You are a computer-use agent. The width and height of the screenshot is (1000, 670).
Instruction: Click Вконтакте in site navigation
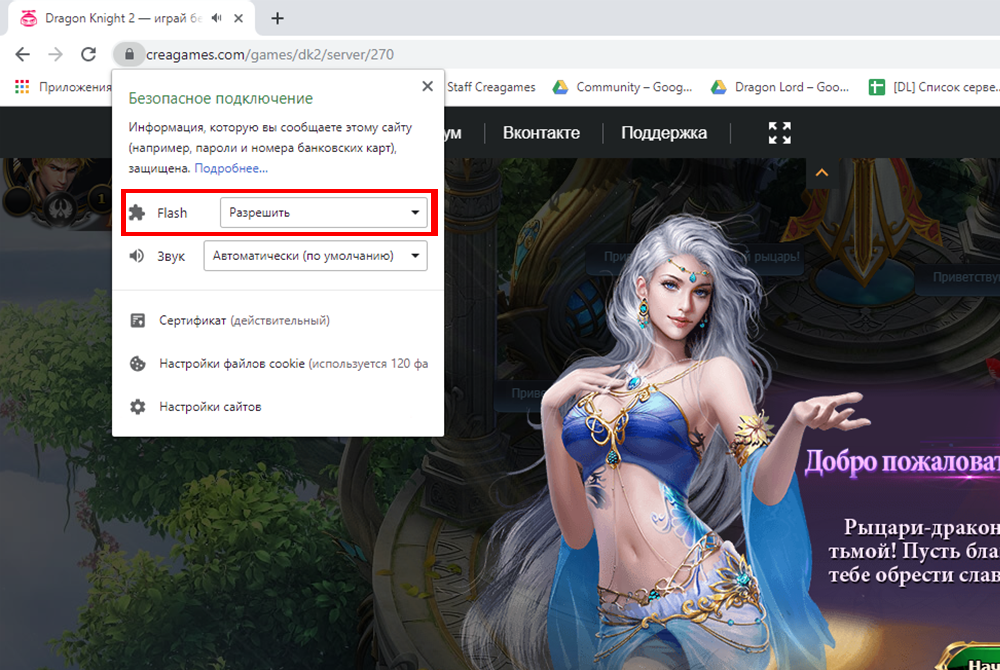click(541, 133)
